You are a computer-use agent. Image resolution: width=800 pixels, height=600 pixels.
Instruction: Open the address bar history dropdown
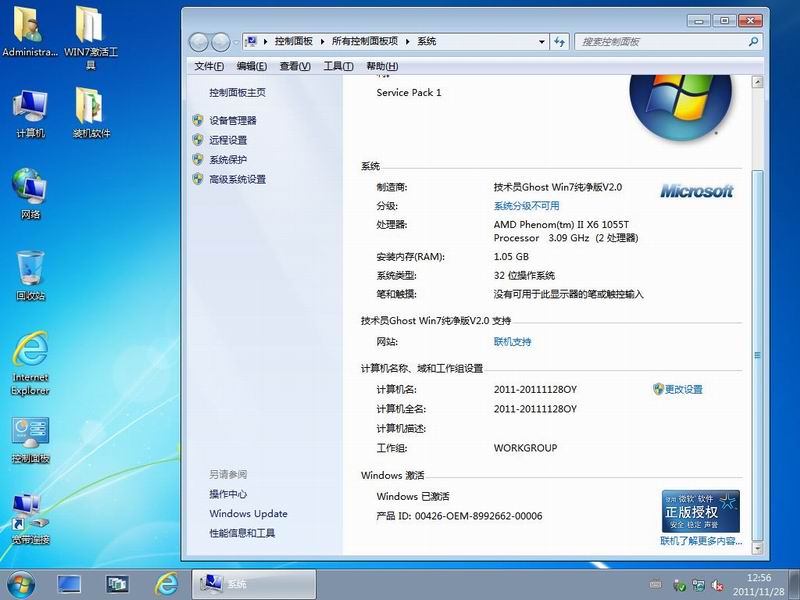click(541, 42)
